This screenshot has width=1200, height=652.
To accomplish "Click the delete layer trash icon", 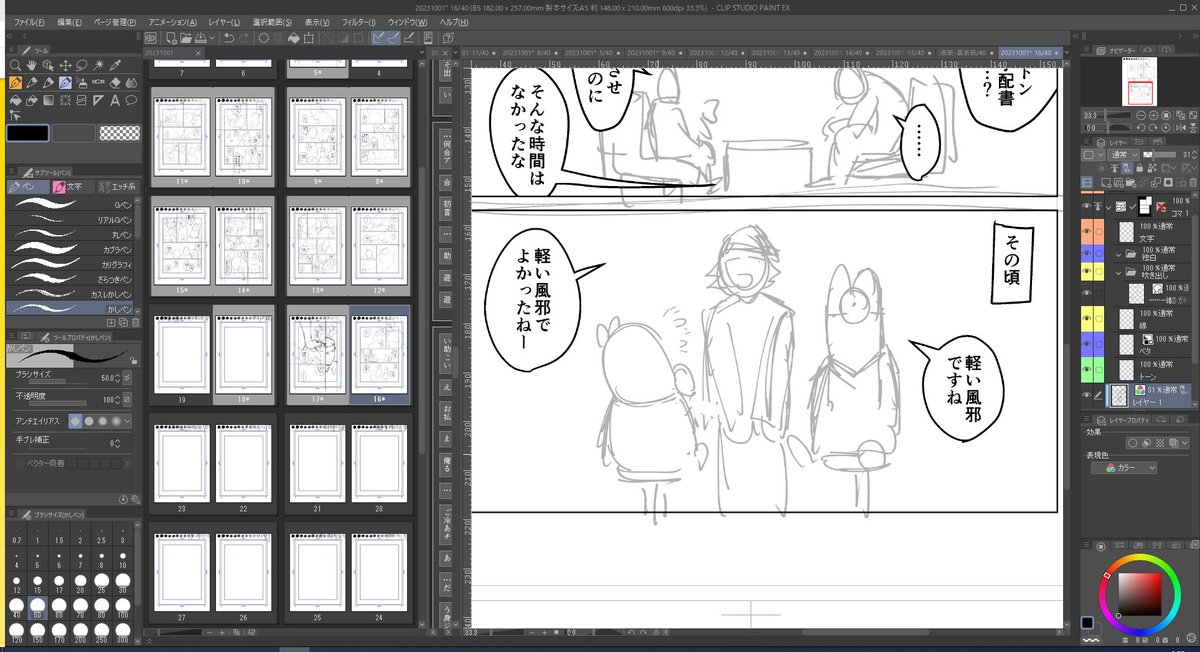I will coord(1194,181).
